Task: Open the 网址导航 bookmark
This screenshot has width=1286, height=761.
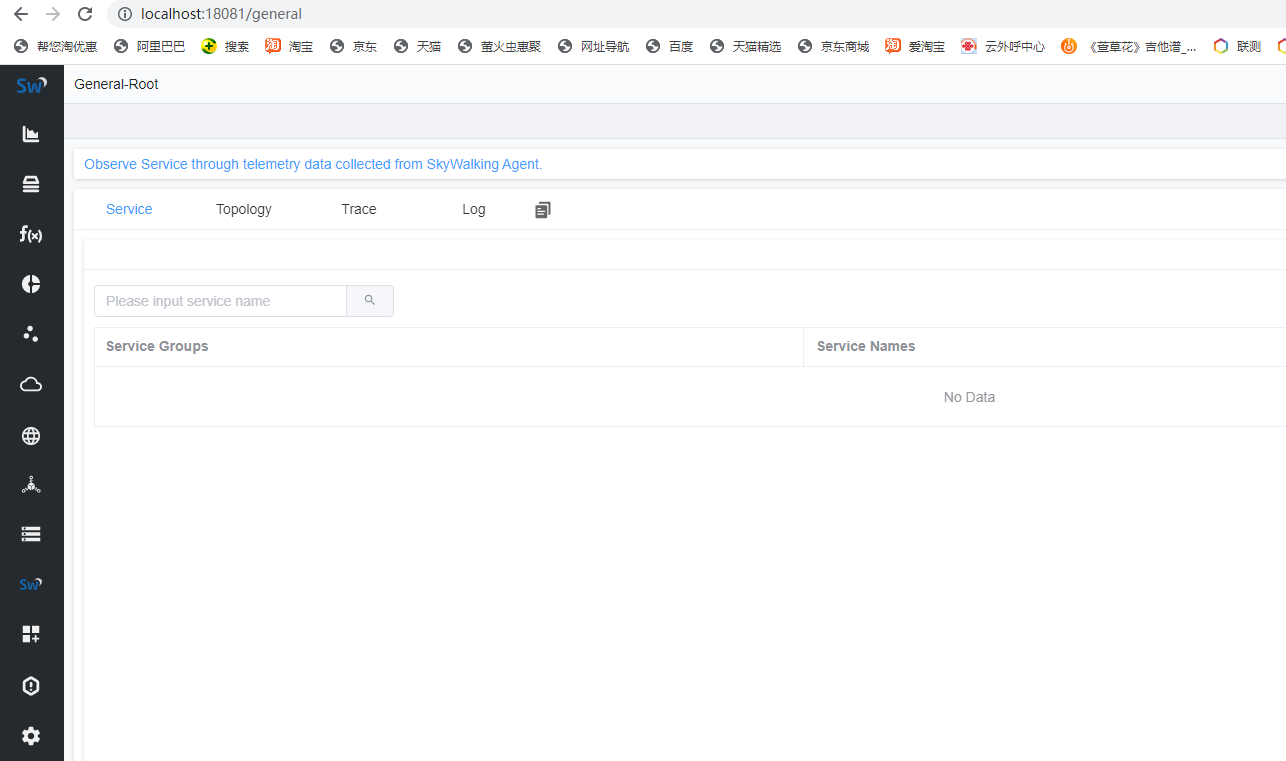Action: 594,46
